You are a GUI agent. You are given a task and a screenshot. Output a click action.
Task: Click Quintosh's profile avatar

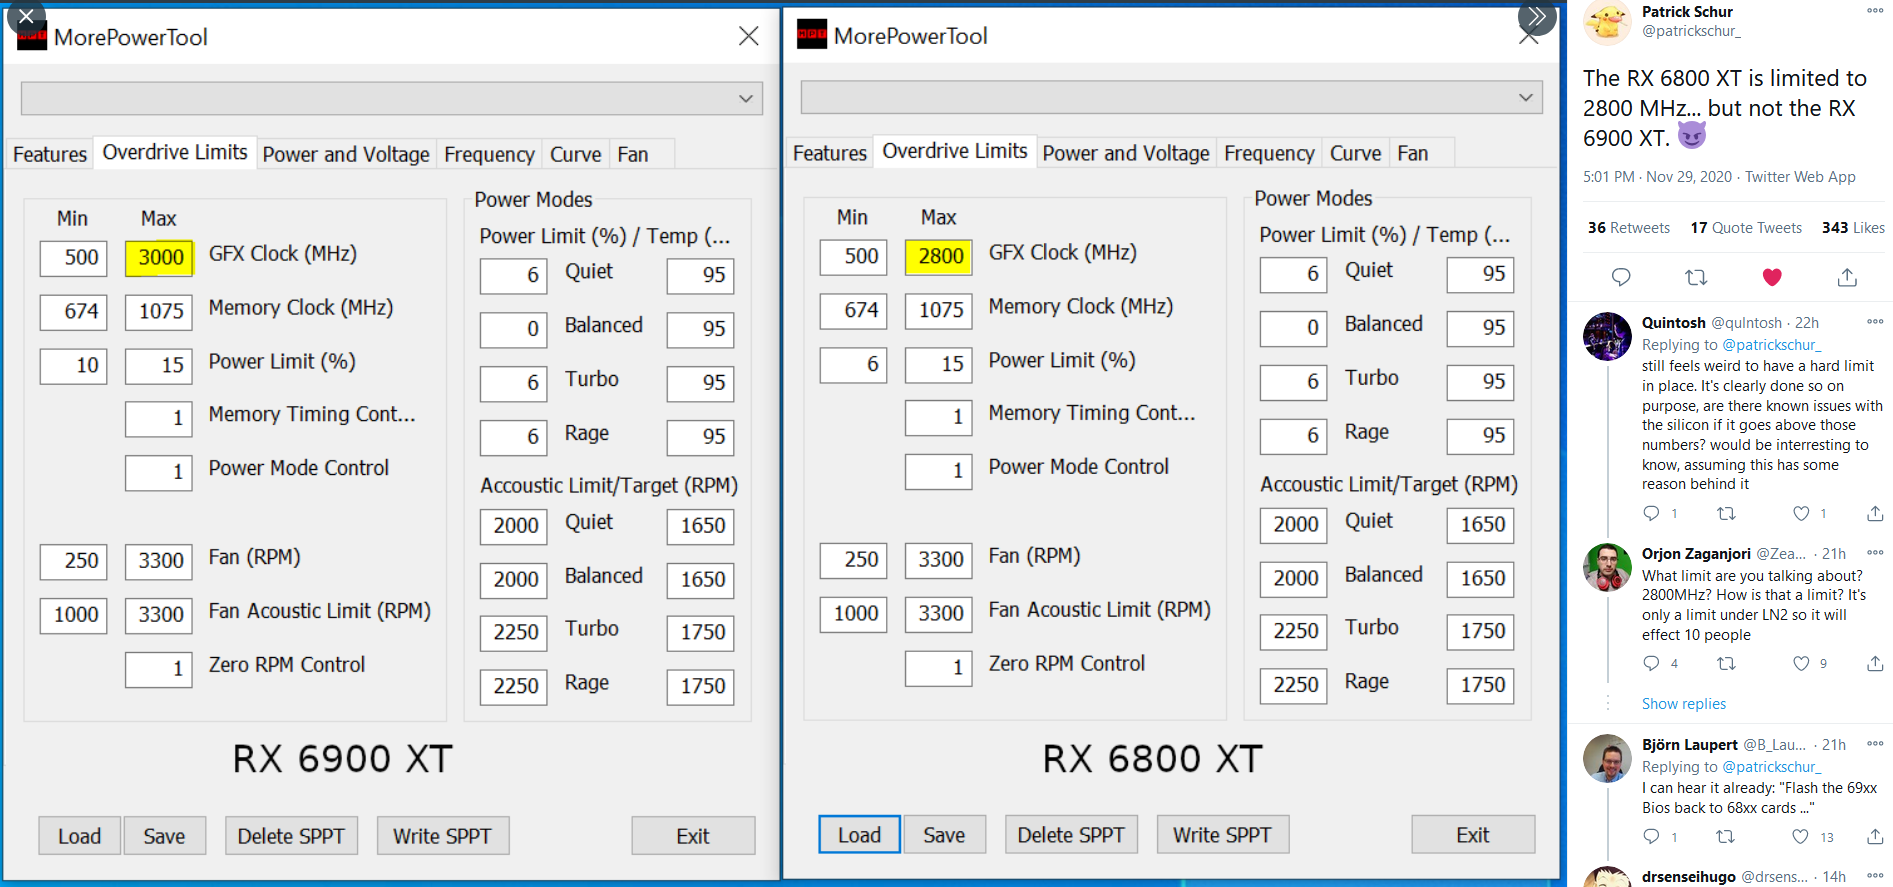1607,336
